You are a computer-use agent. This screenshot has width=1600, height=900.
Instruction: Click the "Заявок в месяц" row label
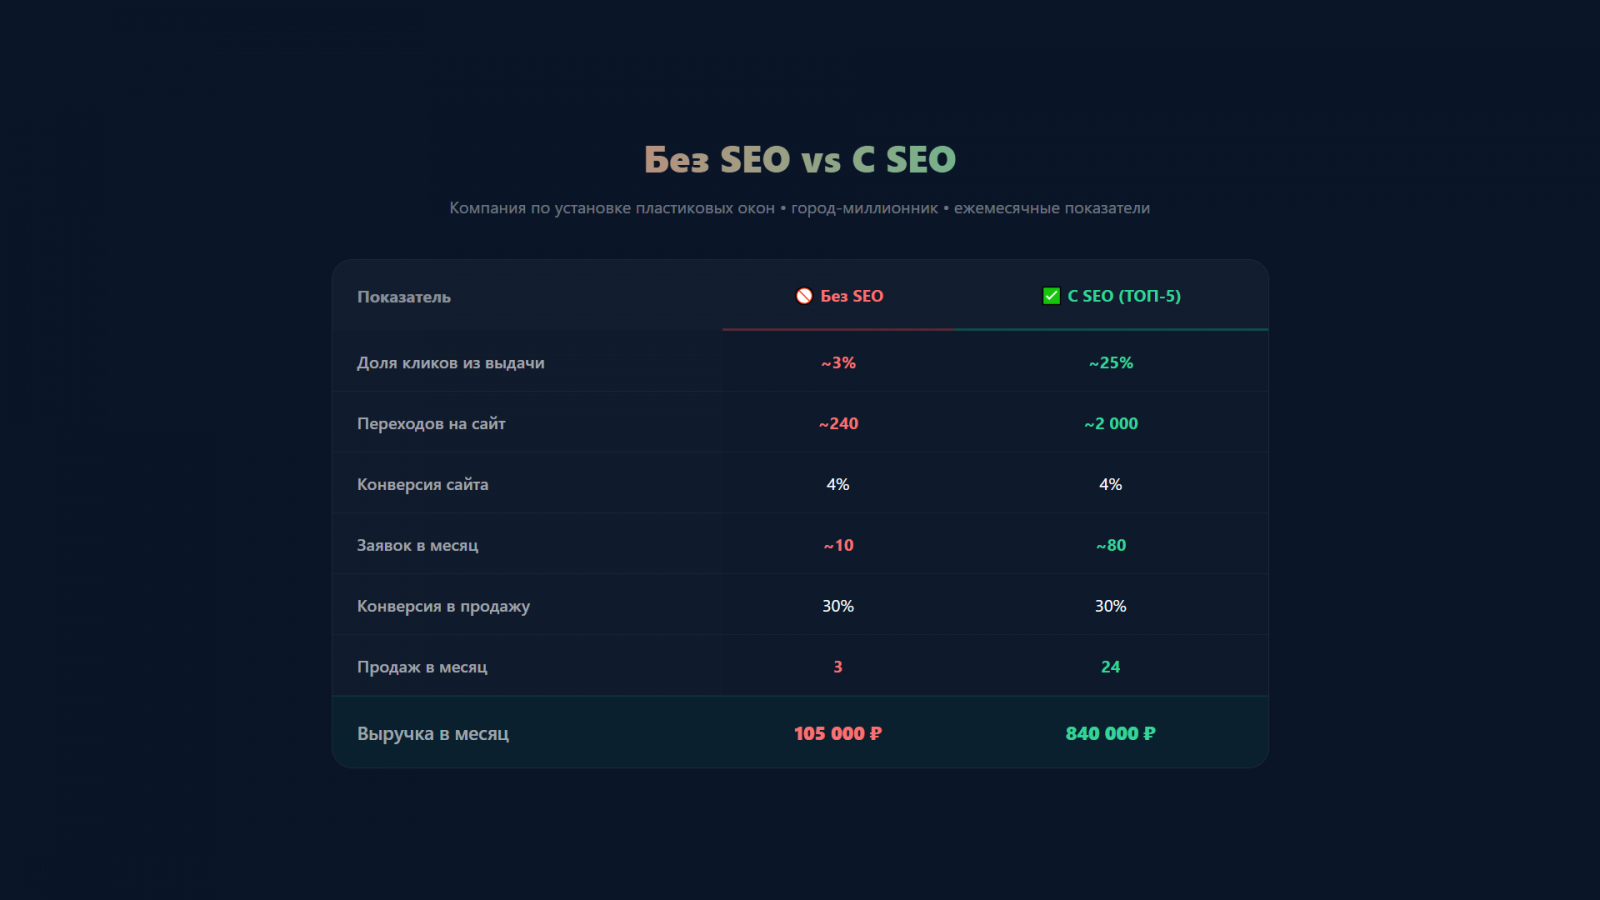tap(418, 546)
